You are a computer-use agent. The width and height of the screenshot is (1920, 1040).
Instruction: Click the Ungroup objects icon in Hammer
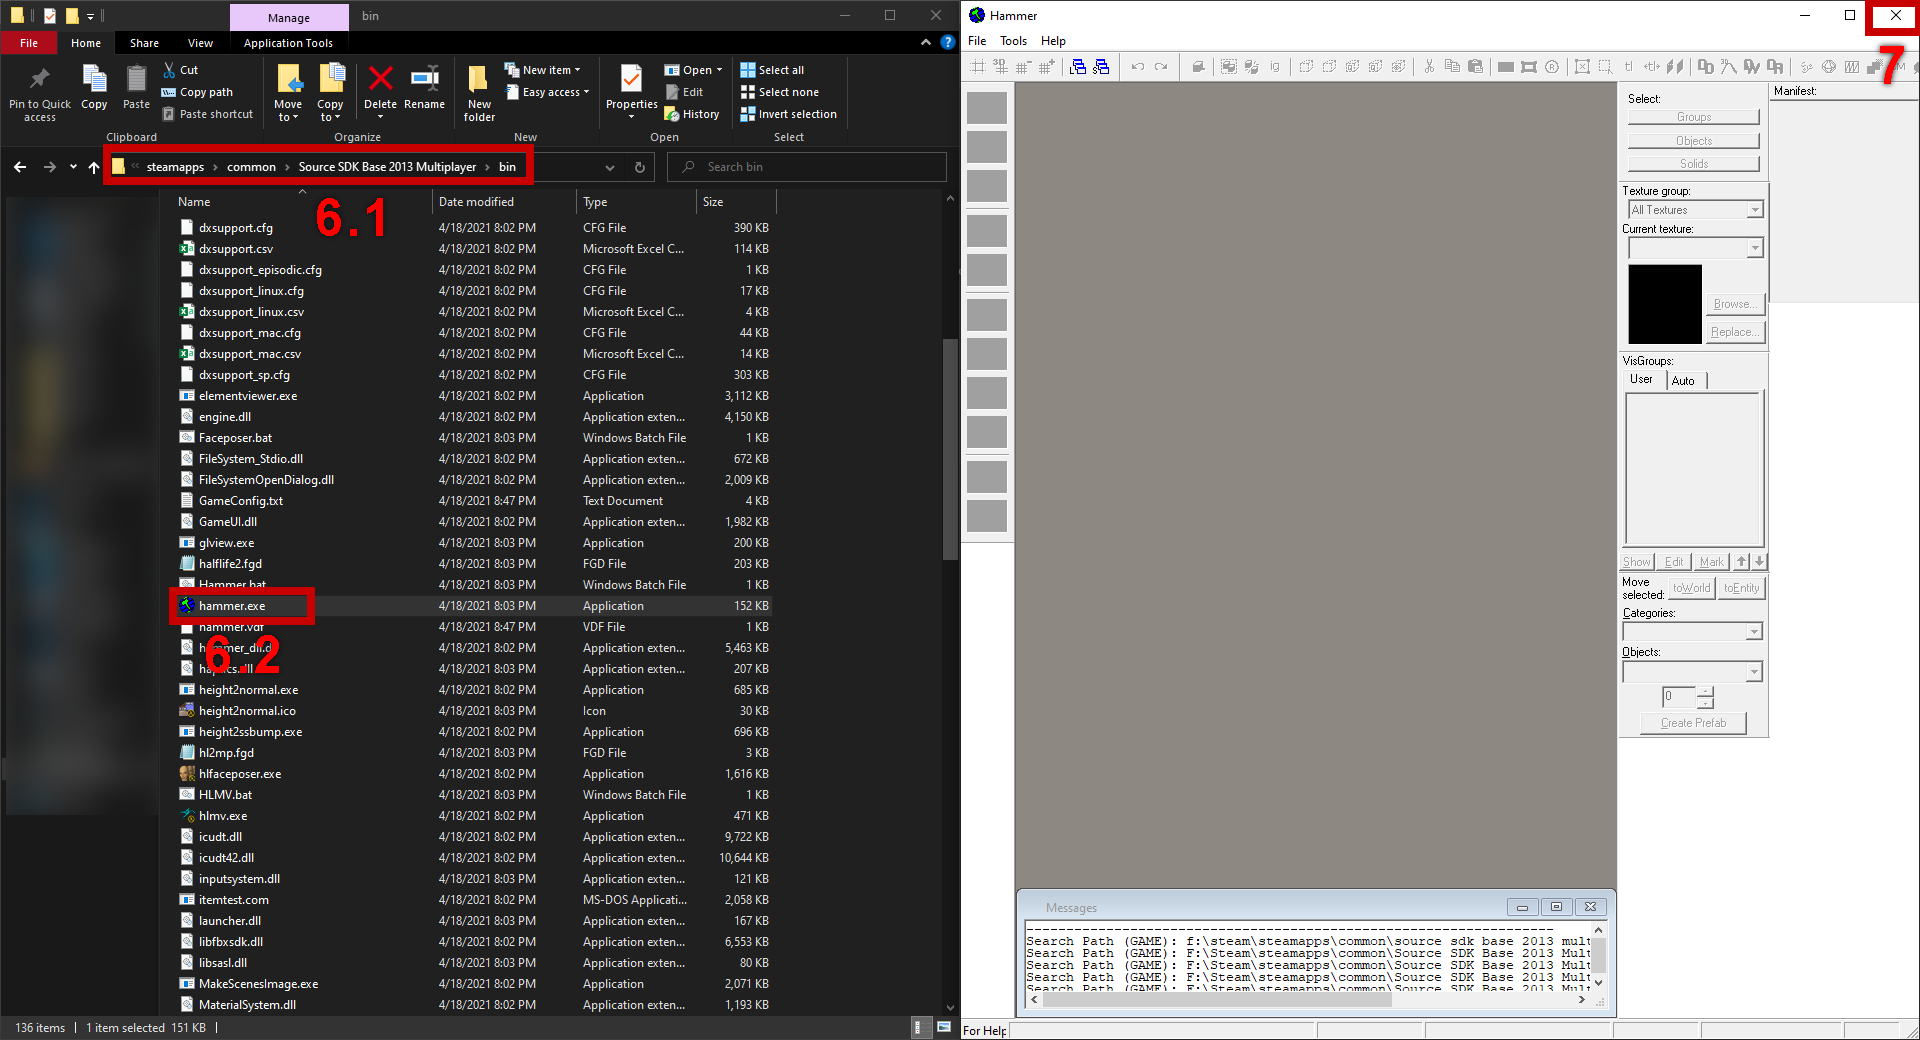[x=1252, y=67]
